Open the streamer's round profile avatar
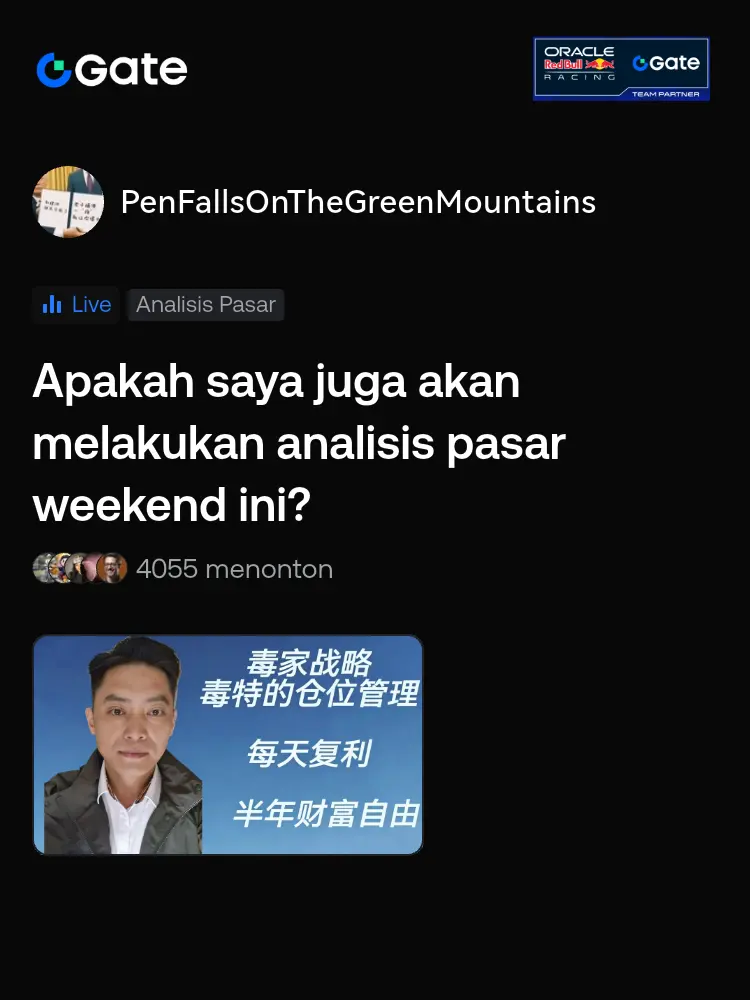This screenshot has height=1000, width=750. (68, 202)
